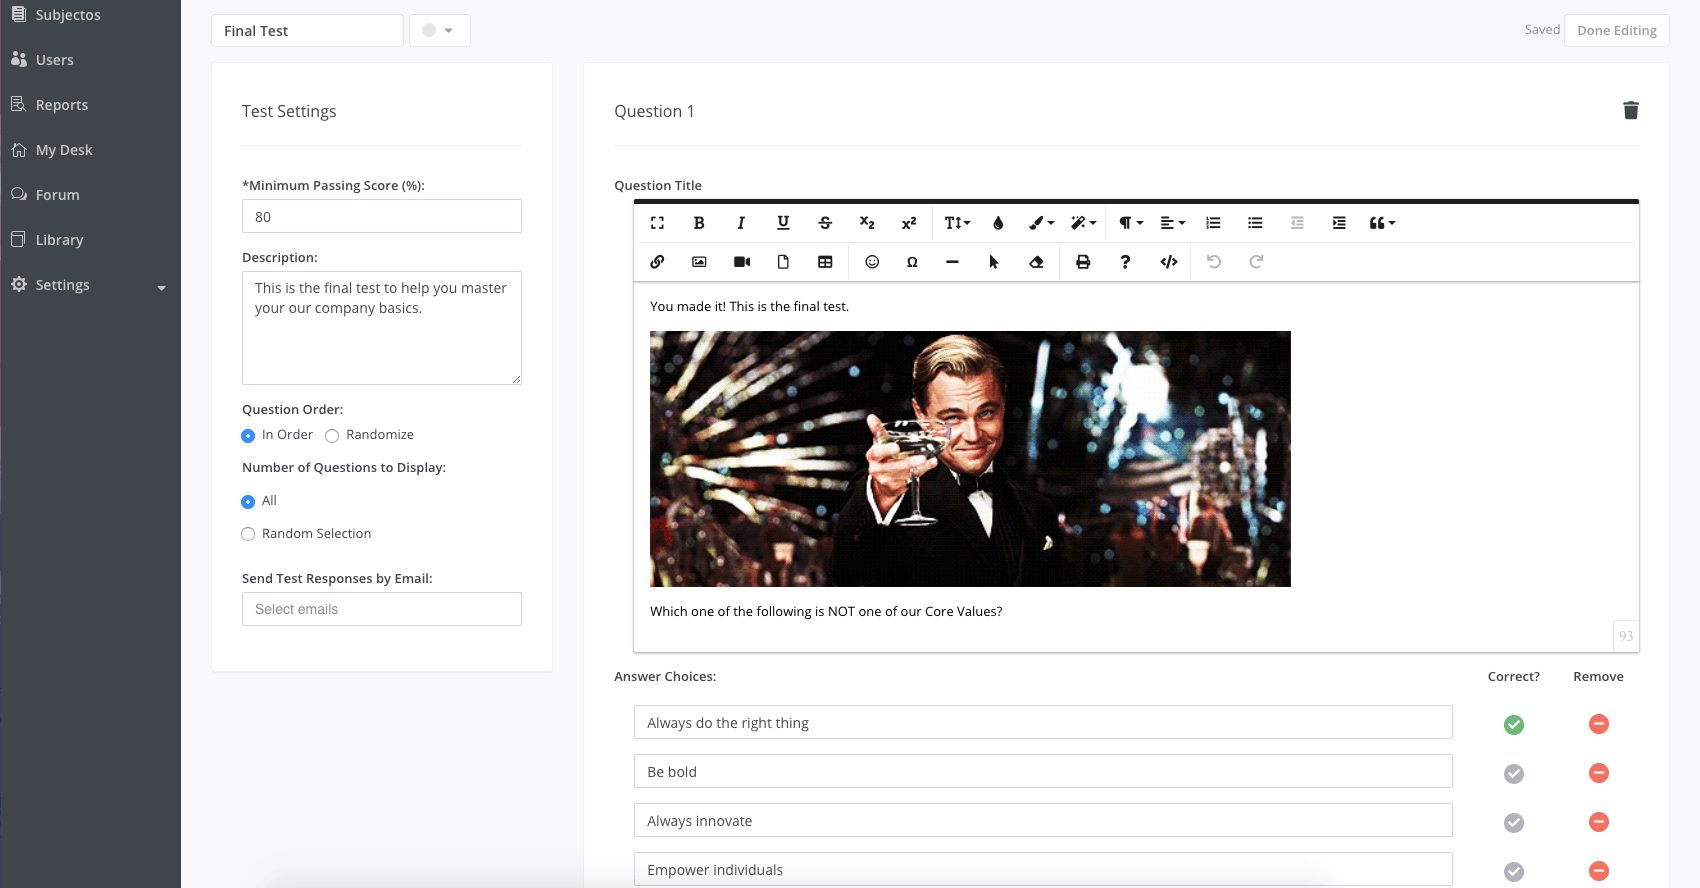Image resolution: width=1700 pixels, height=888 pixels.
Task: Delete Question 1 with the trash icon
Action: coord(1631,110)
